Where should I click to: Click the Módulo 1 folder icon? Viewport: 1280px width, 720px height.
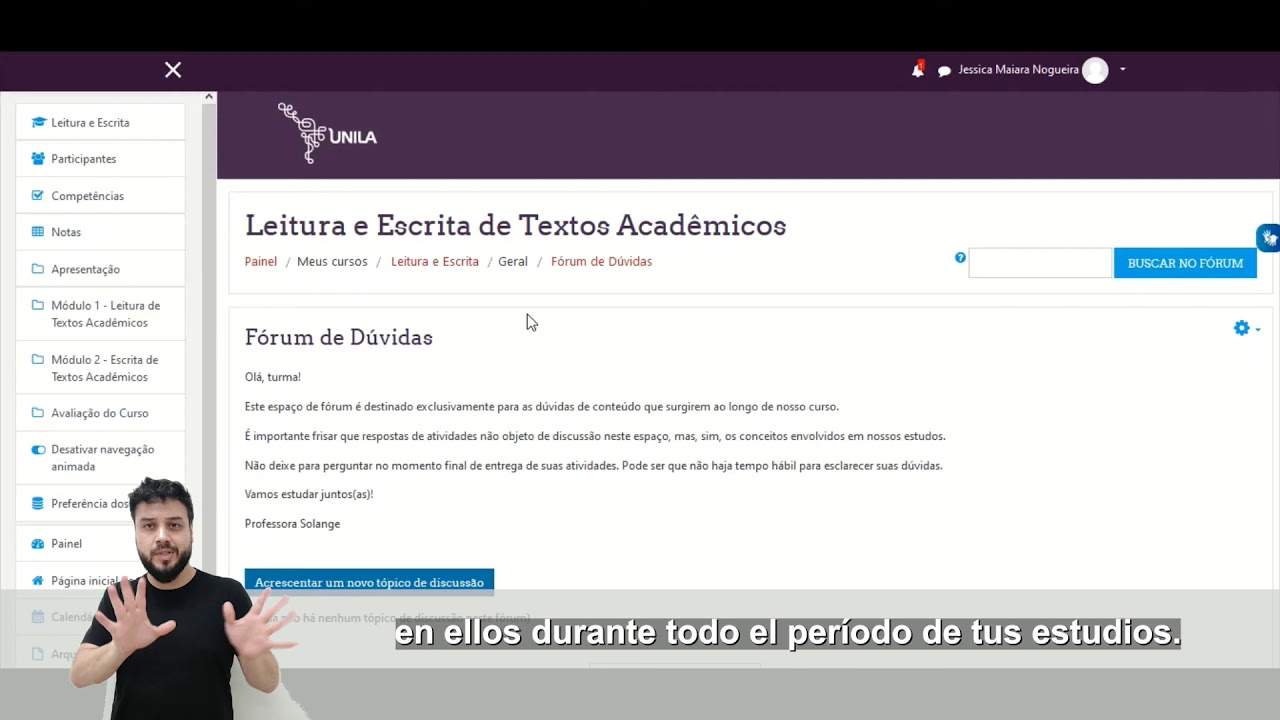[x=38, y=305]
